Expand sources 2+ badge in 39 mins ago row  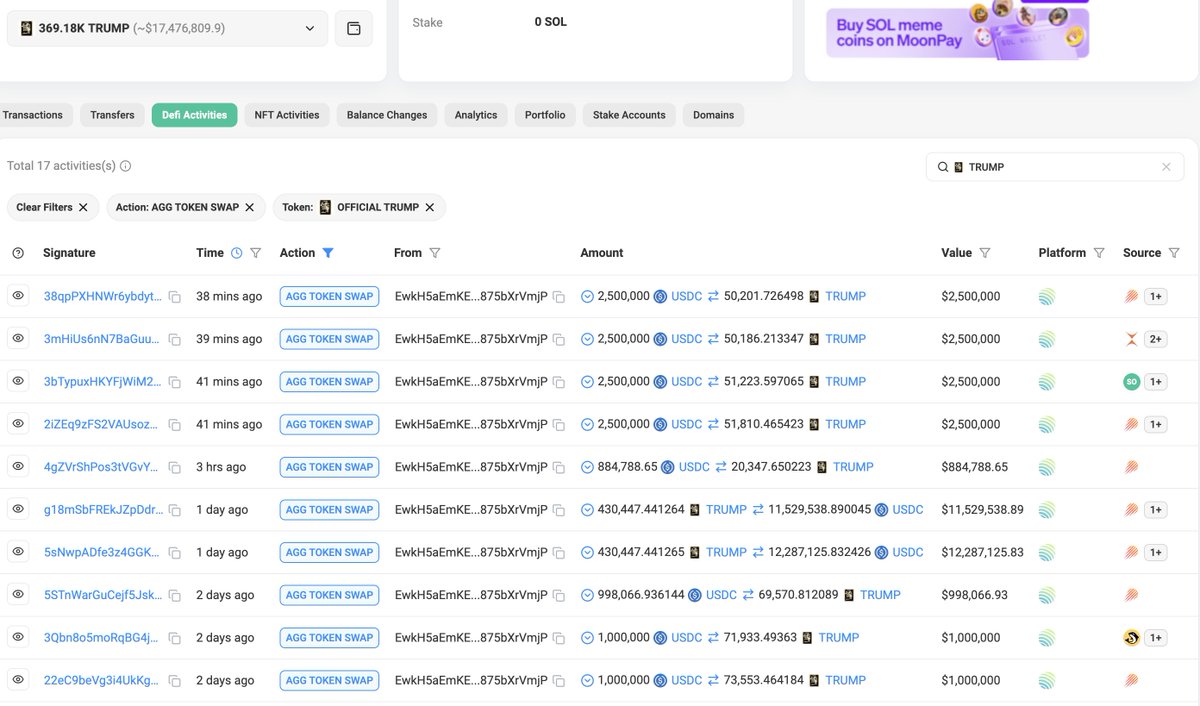click(1156, 339)
